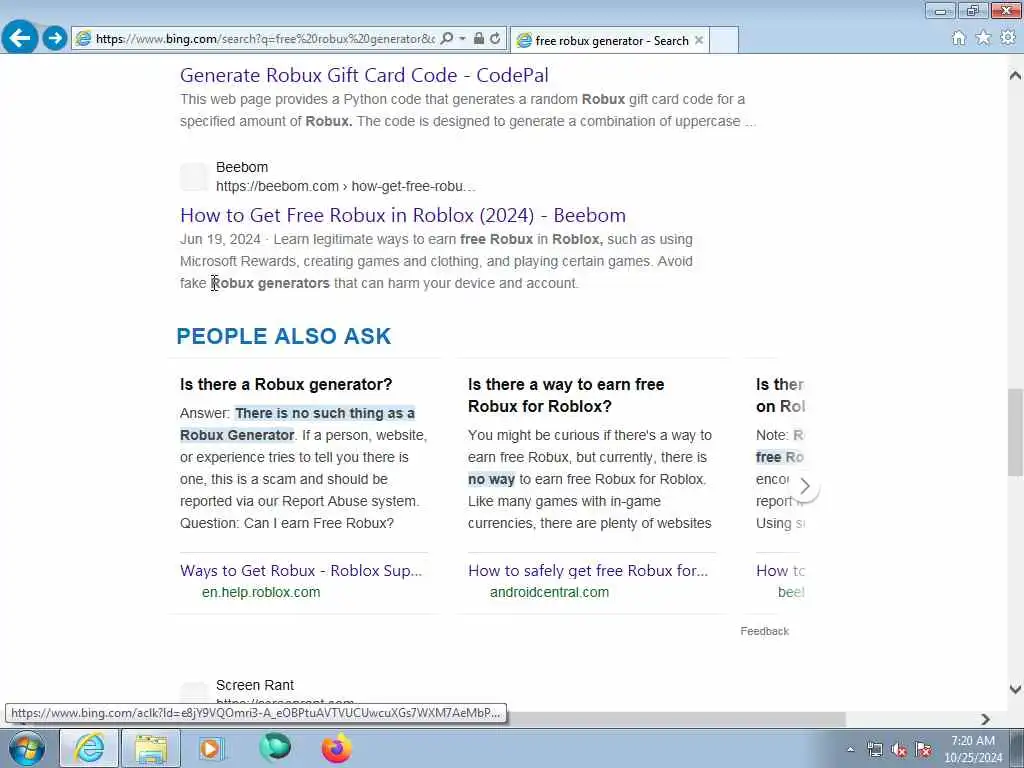Click the taskbar clock showing 7:20 AM
The width and height of the screenshot is (1024, 768).
[x=972, y=749]
